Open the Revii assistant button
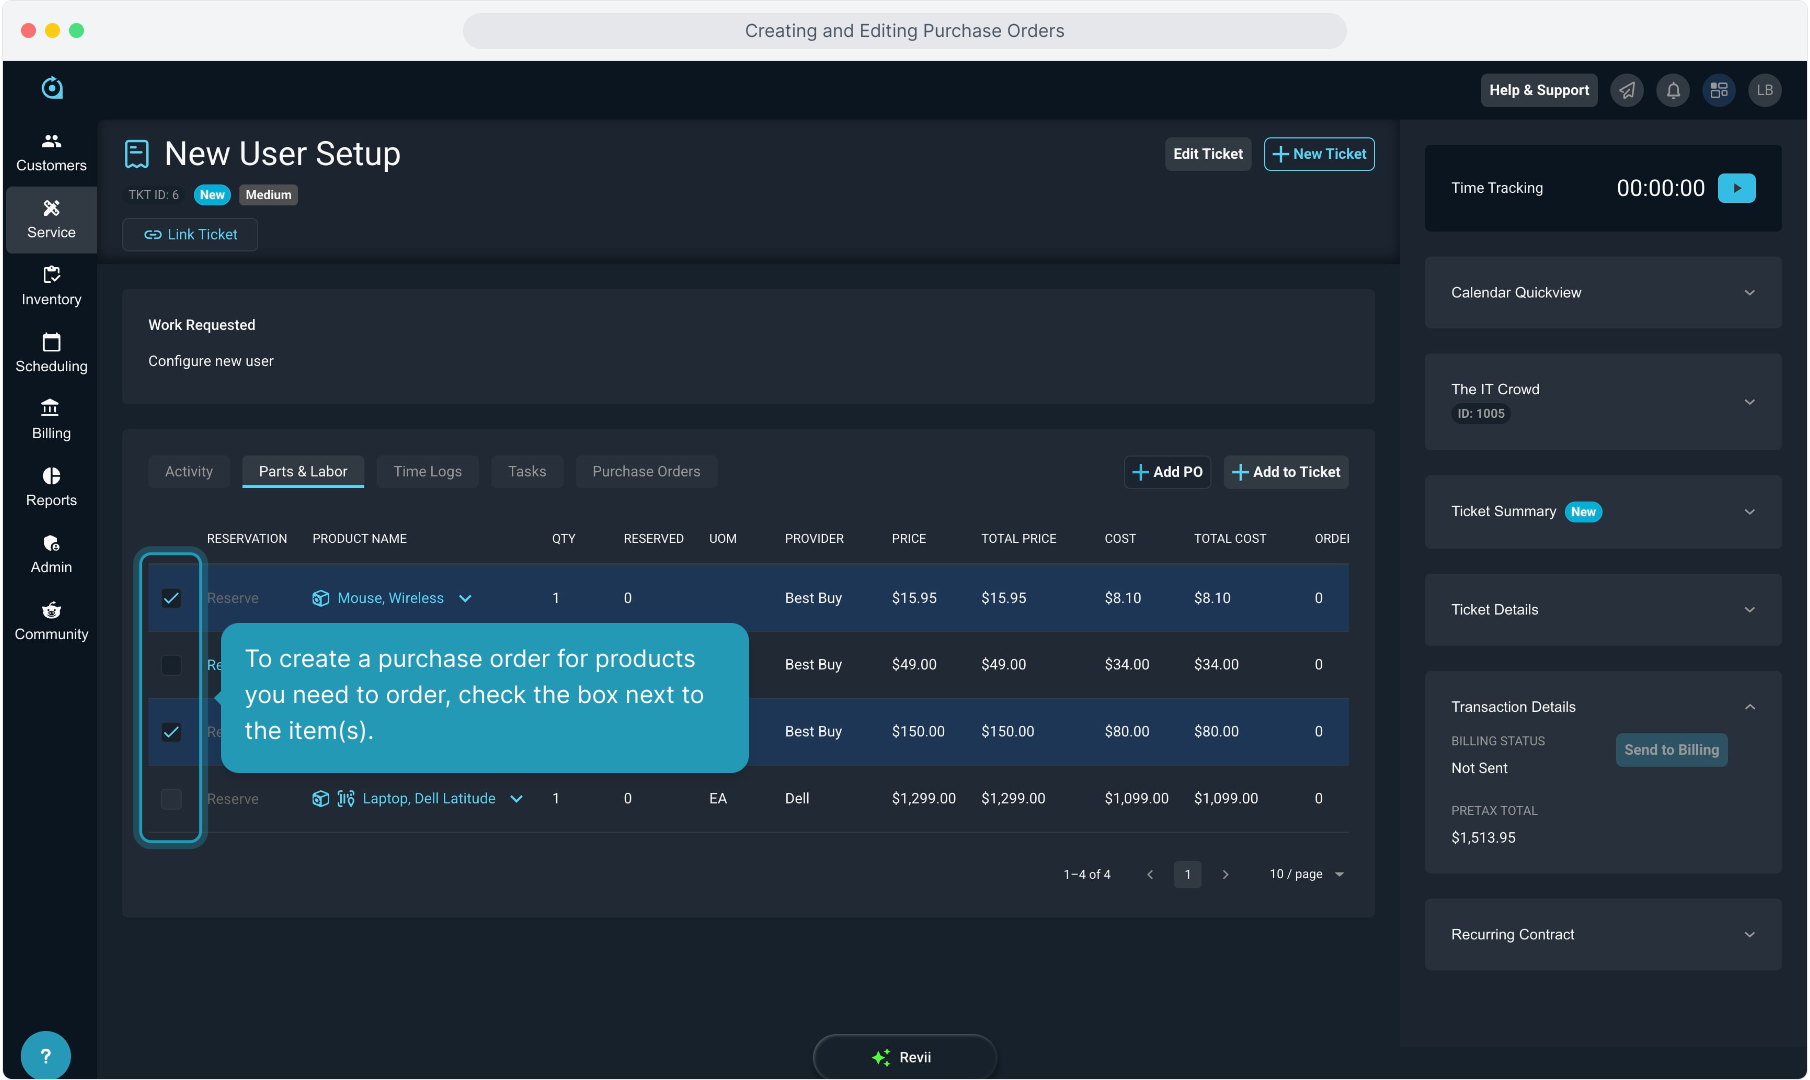 click(x=904, y=1057)
